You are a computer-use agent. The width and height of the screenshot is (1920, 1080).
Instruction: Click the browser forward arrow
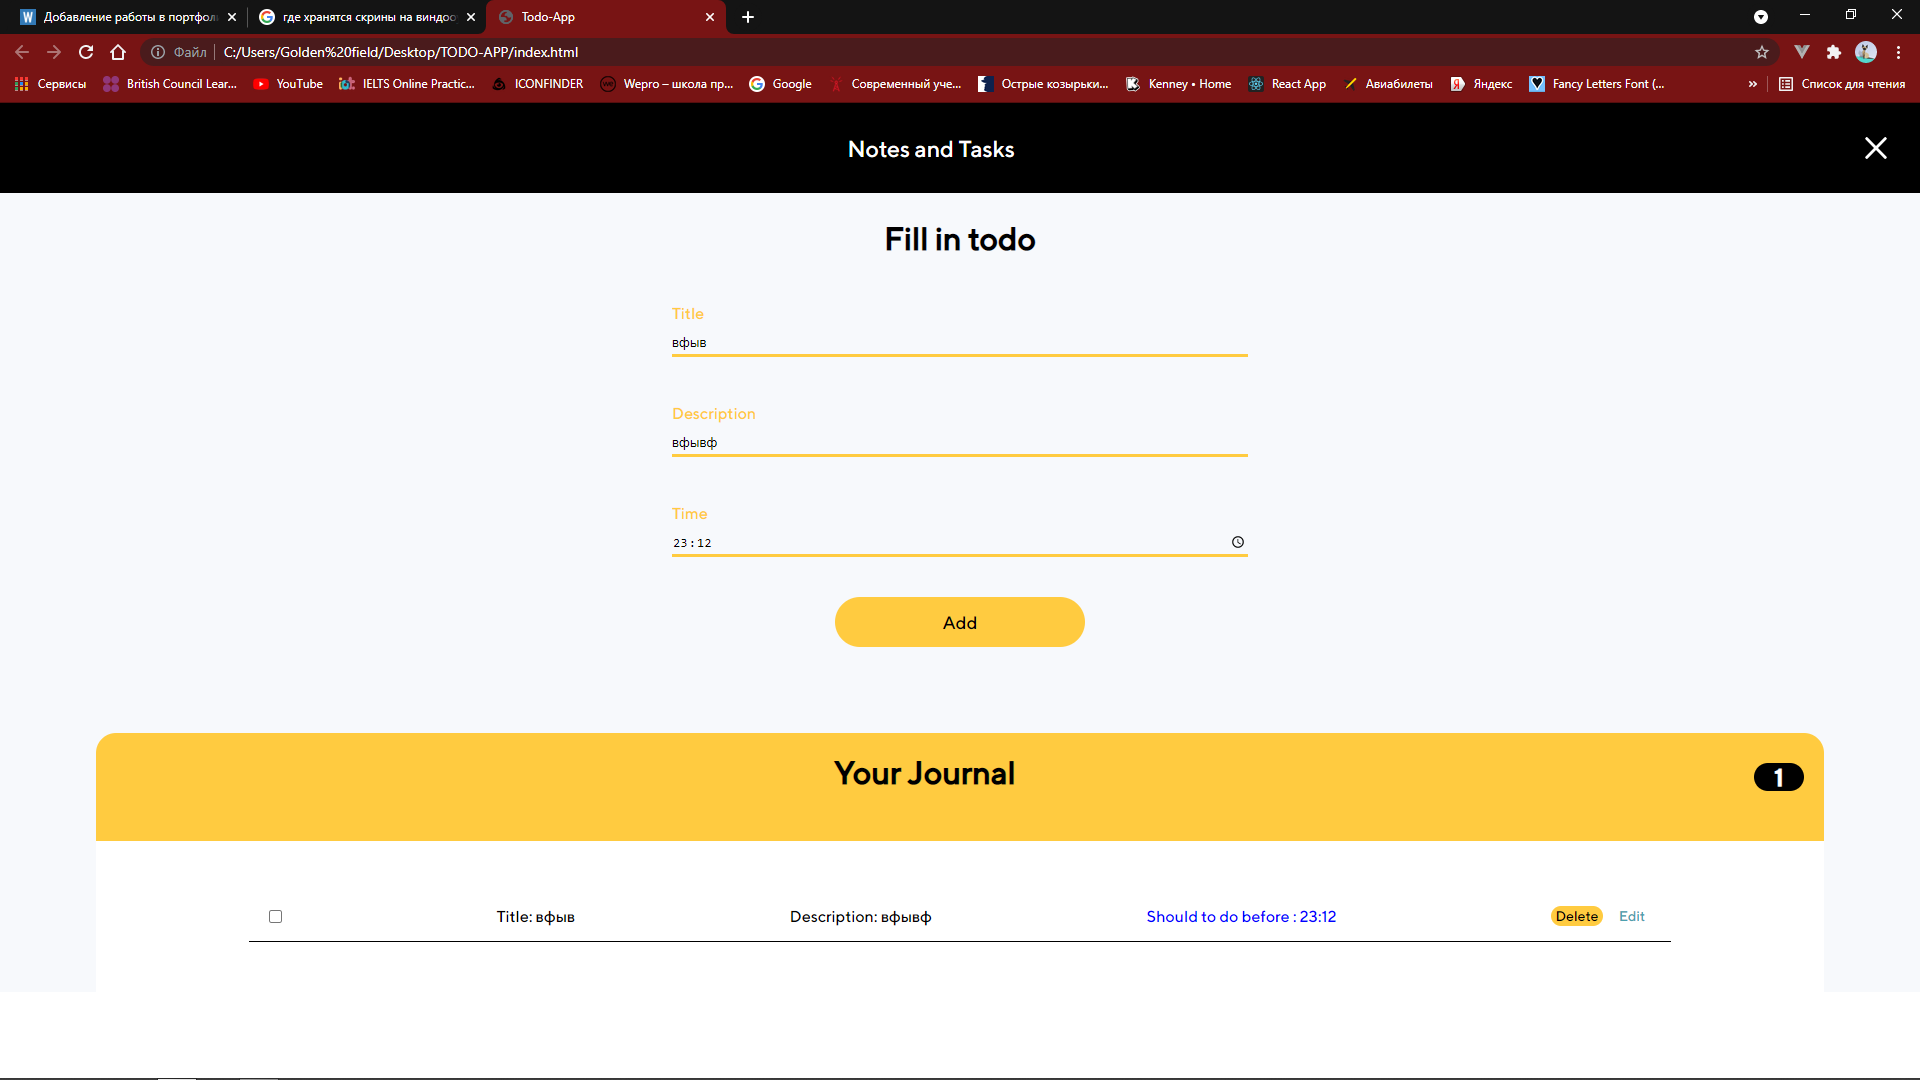[x=54, y=52]
